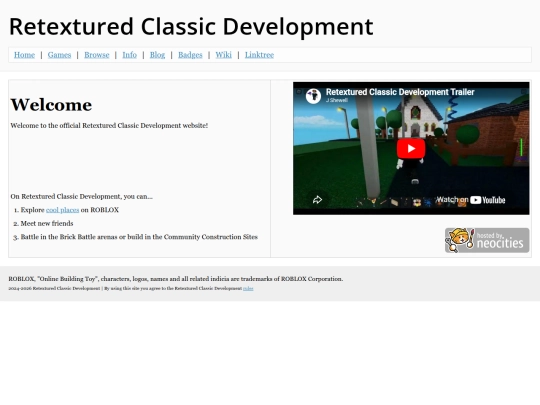The height and width of the screenshot is (405, 540).
Task: Follow the cool places link
Action: [62, 210]
